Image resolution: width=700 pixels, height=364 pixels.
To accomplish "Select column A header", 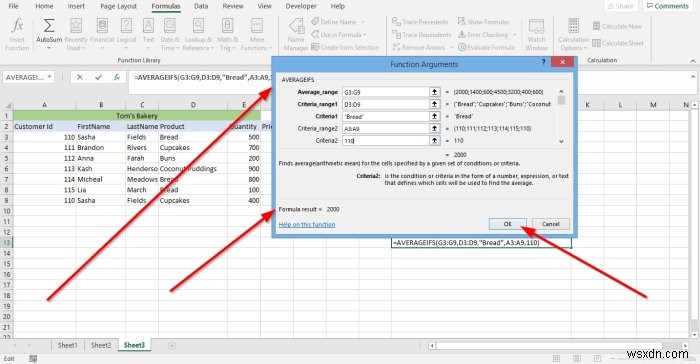I will click(44, 105).
